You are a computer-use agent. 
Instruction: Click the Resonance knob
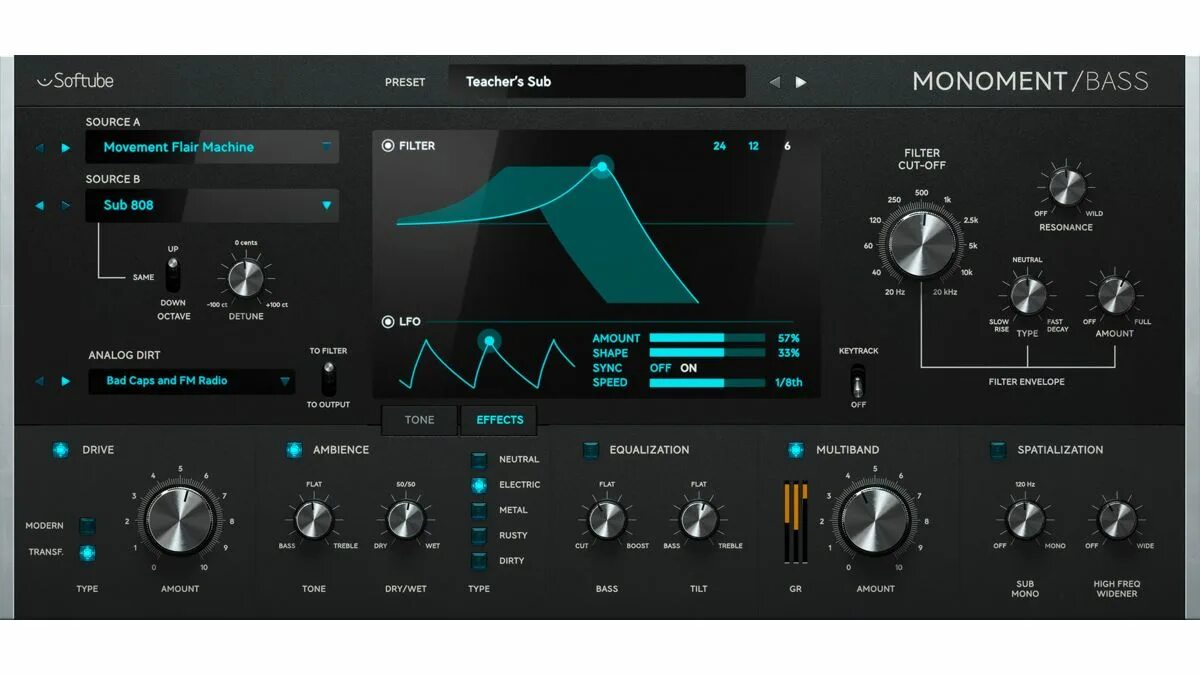(1066, 187)
